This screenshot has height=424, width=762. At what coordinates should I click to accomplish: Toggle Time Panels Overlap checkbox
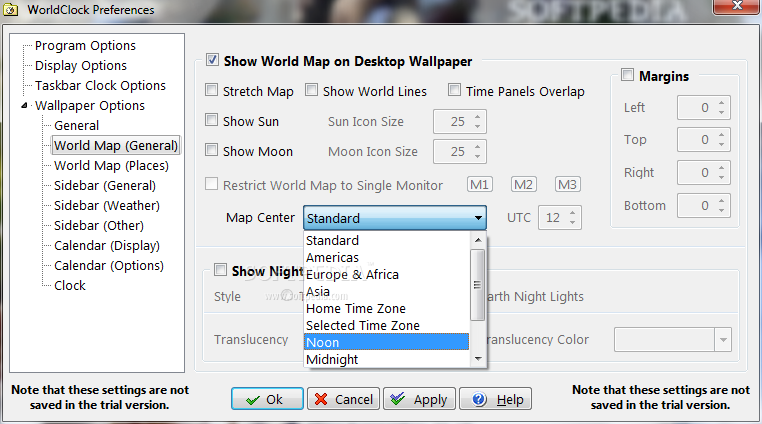pyautogui.click(x=454, y=90)
